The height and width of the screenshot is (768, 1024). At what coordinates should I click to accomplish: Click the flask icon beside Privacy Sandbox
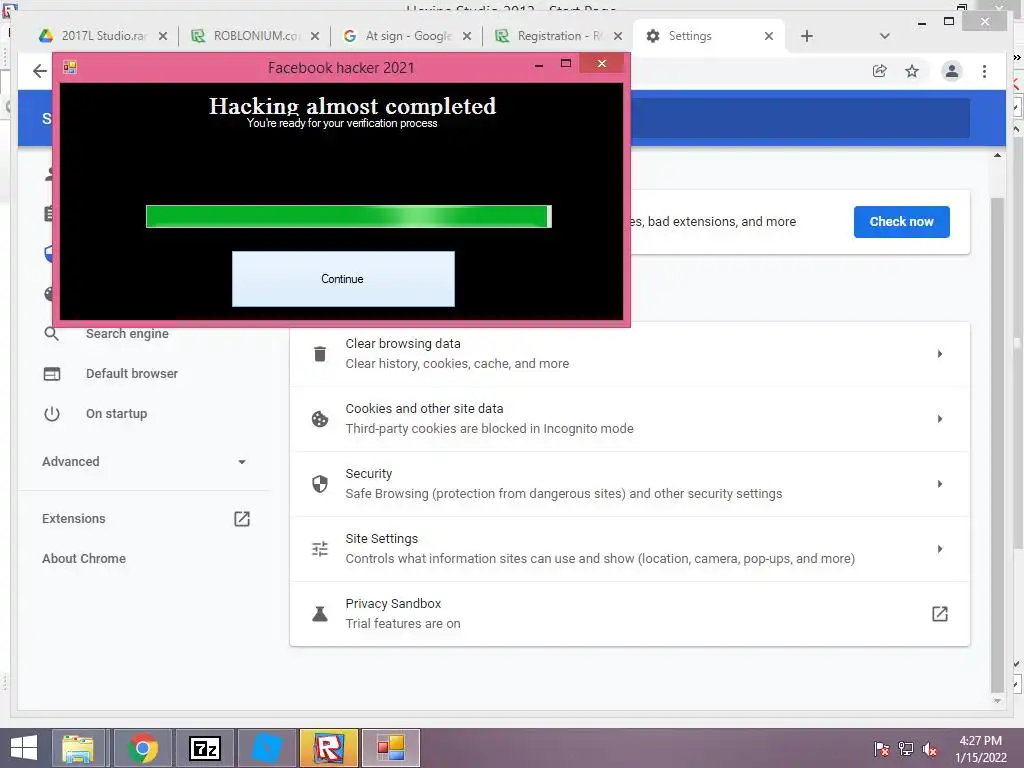pos(320,614)
